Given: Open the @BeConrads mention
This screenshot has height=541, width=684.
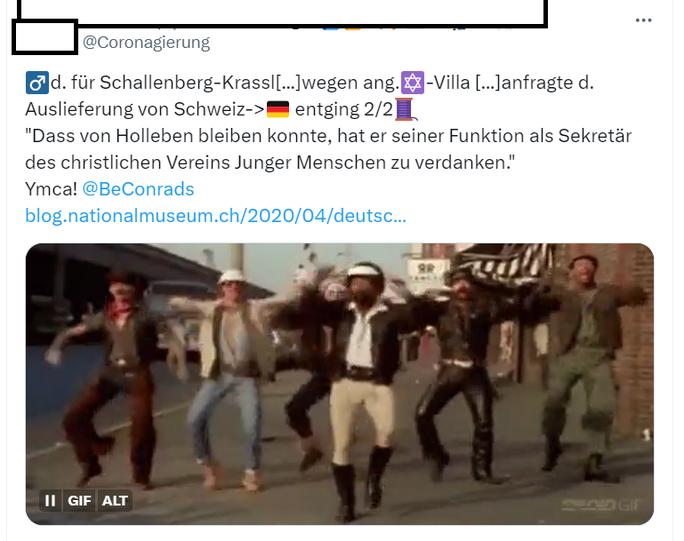Looking at the screenshot, I should coord(138,189).
